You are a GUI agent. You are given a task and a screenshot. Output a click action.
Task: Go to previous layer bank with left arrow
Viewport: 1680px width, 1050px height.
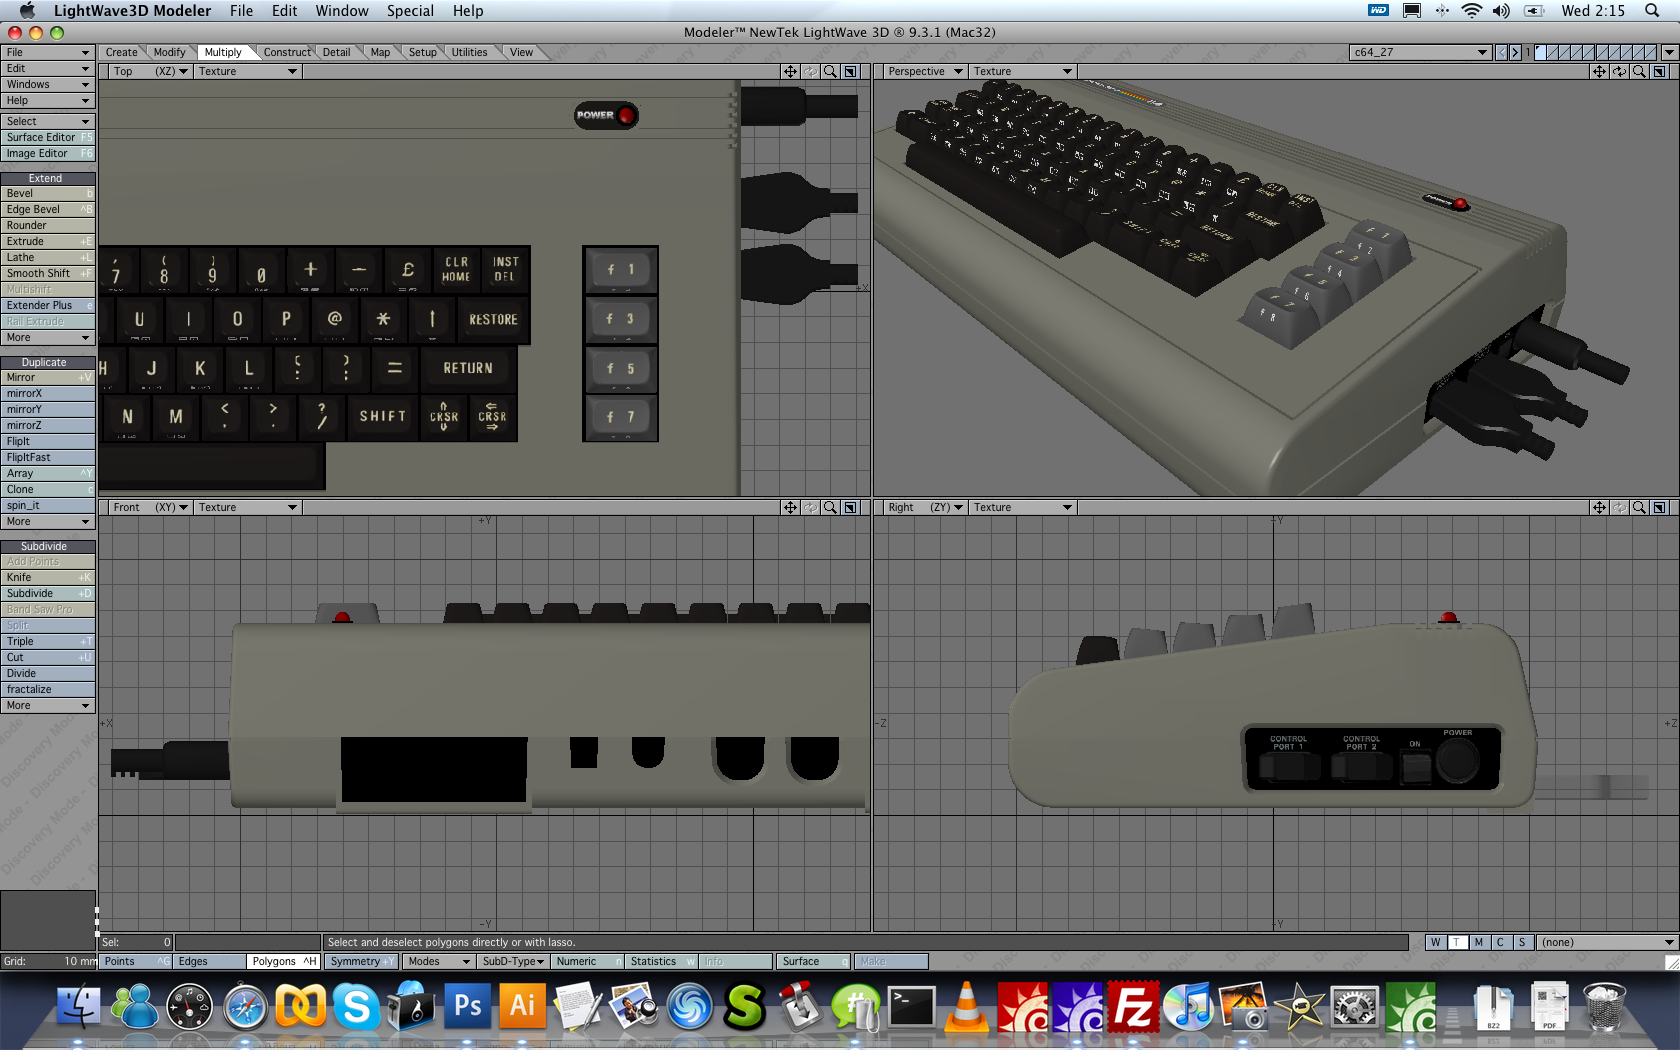tap(1501, 52)
